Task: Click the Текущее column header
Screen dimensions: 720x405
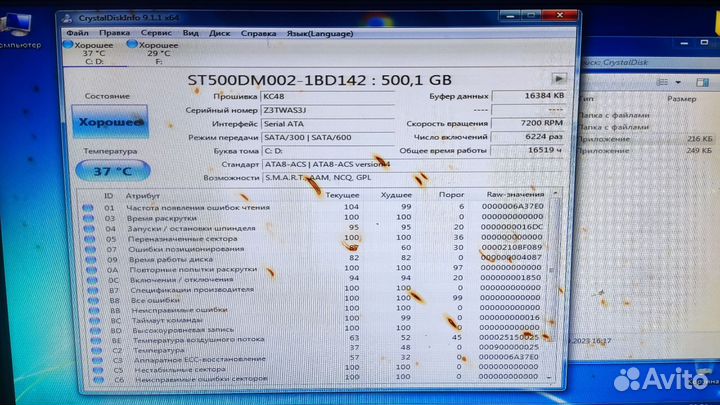Action: [343, 195]
